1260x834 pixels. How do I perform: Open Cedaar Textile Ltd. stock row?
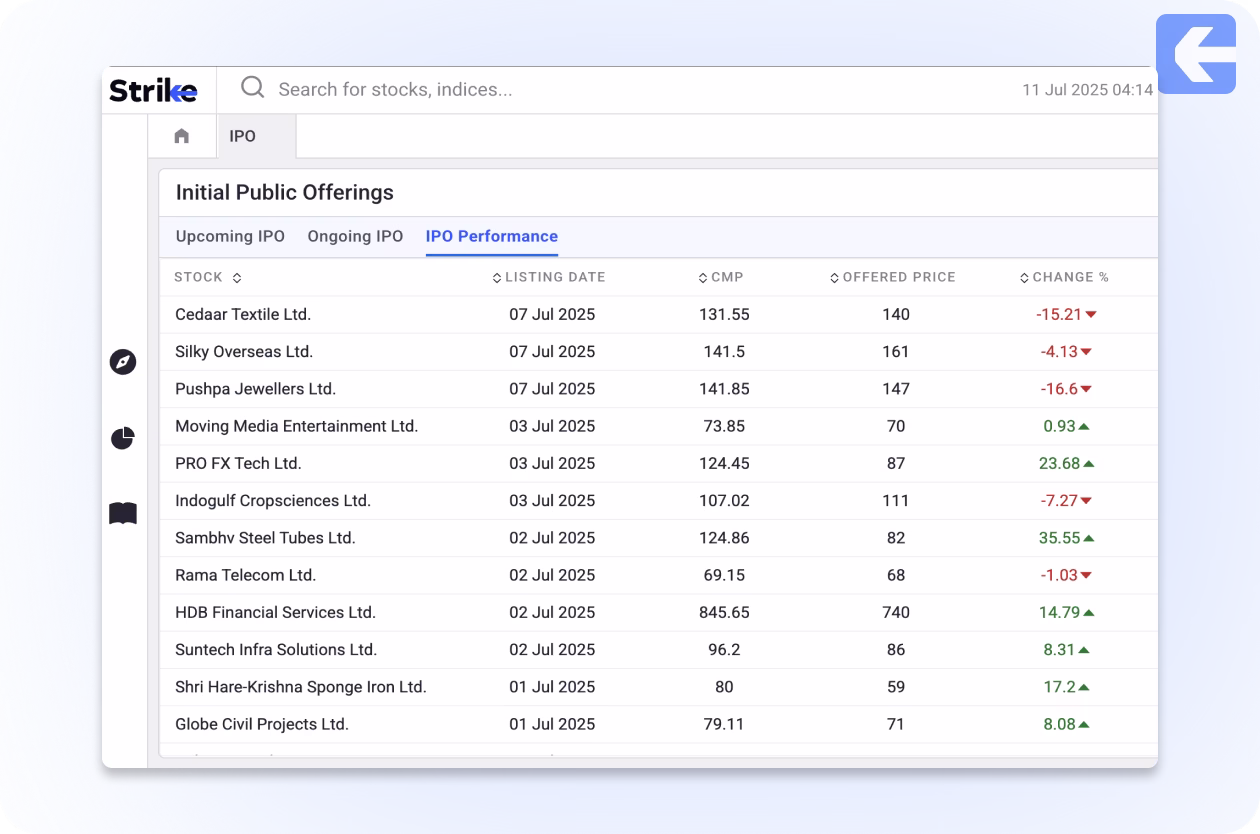[x=243, y=314]
